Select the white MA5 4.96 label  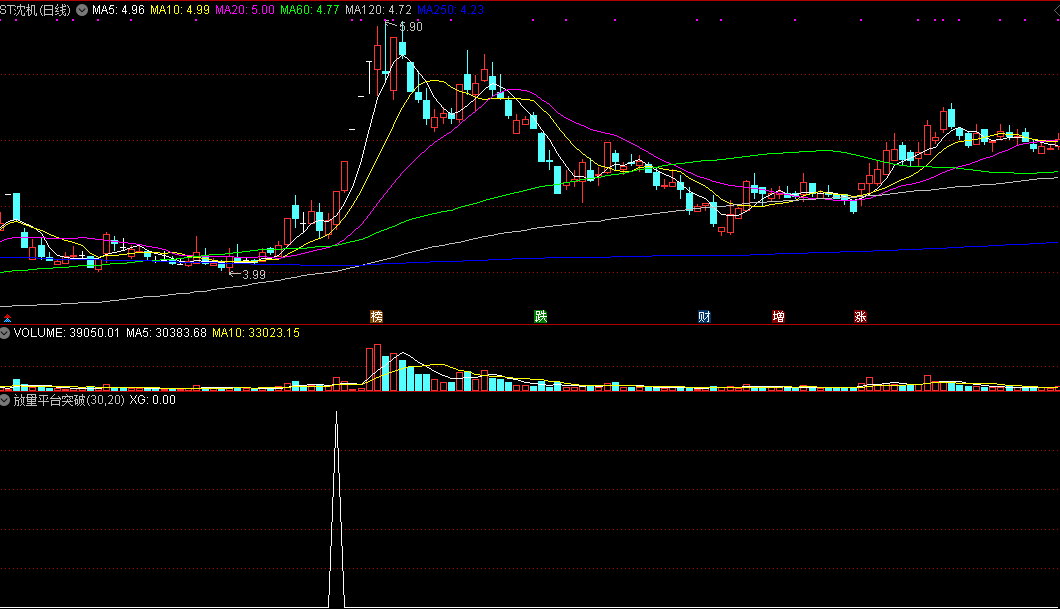click(118, 10)
